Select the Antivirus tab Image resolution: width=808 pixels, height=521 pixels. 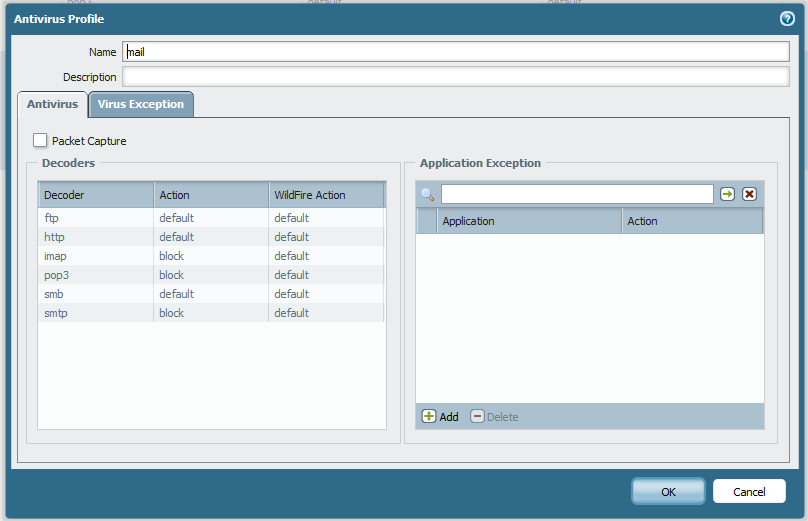point(52,104)
